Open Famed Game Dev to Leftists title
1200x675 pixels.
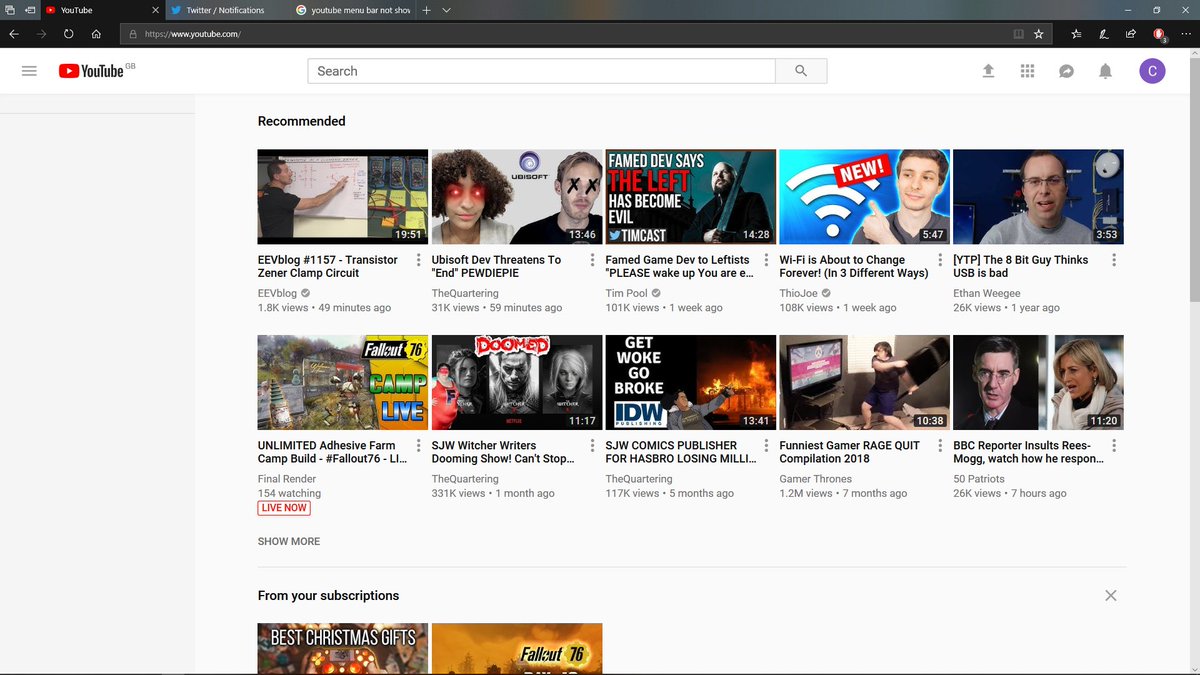tap(679, 266)
